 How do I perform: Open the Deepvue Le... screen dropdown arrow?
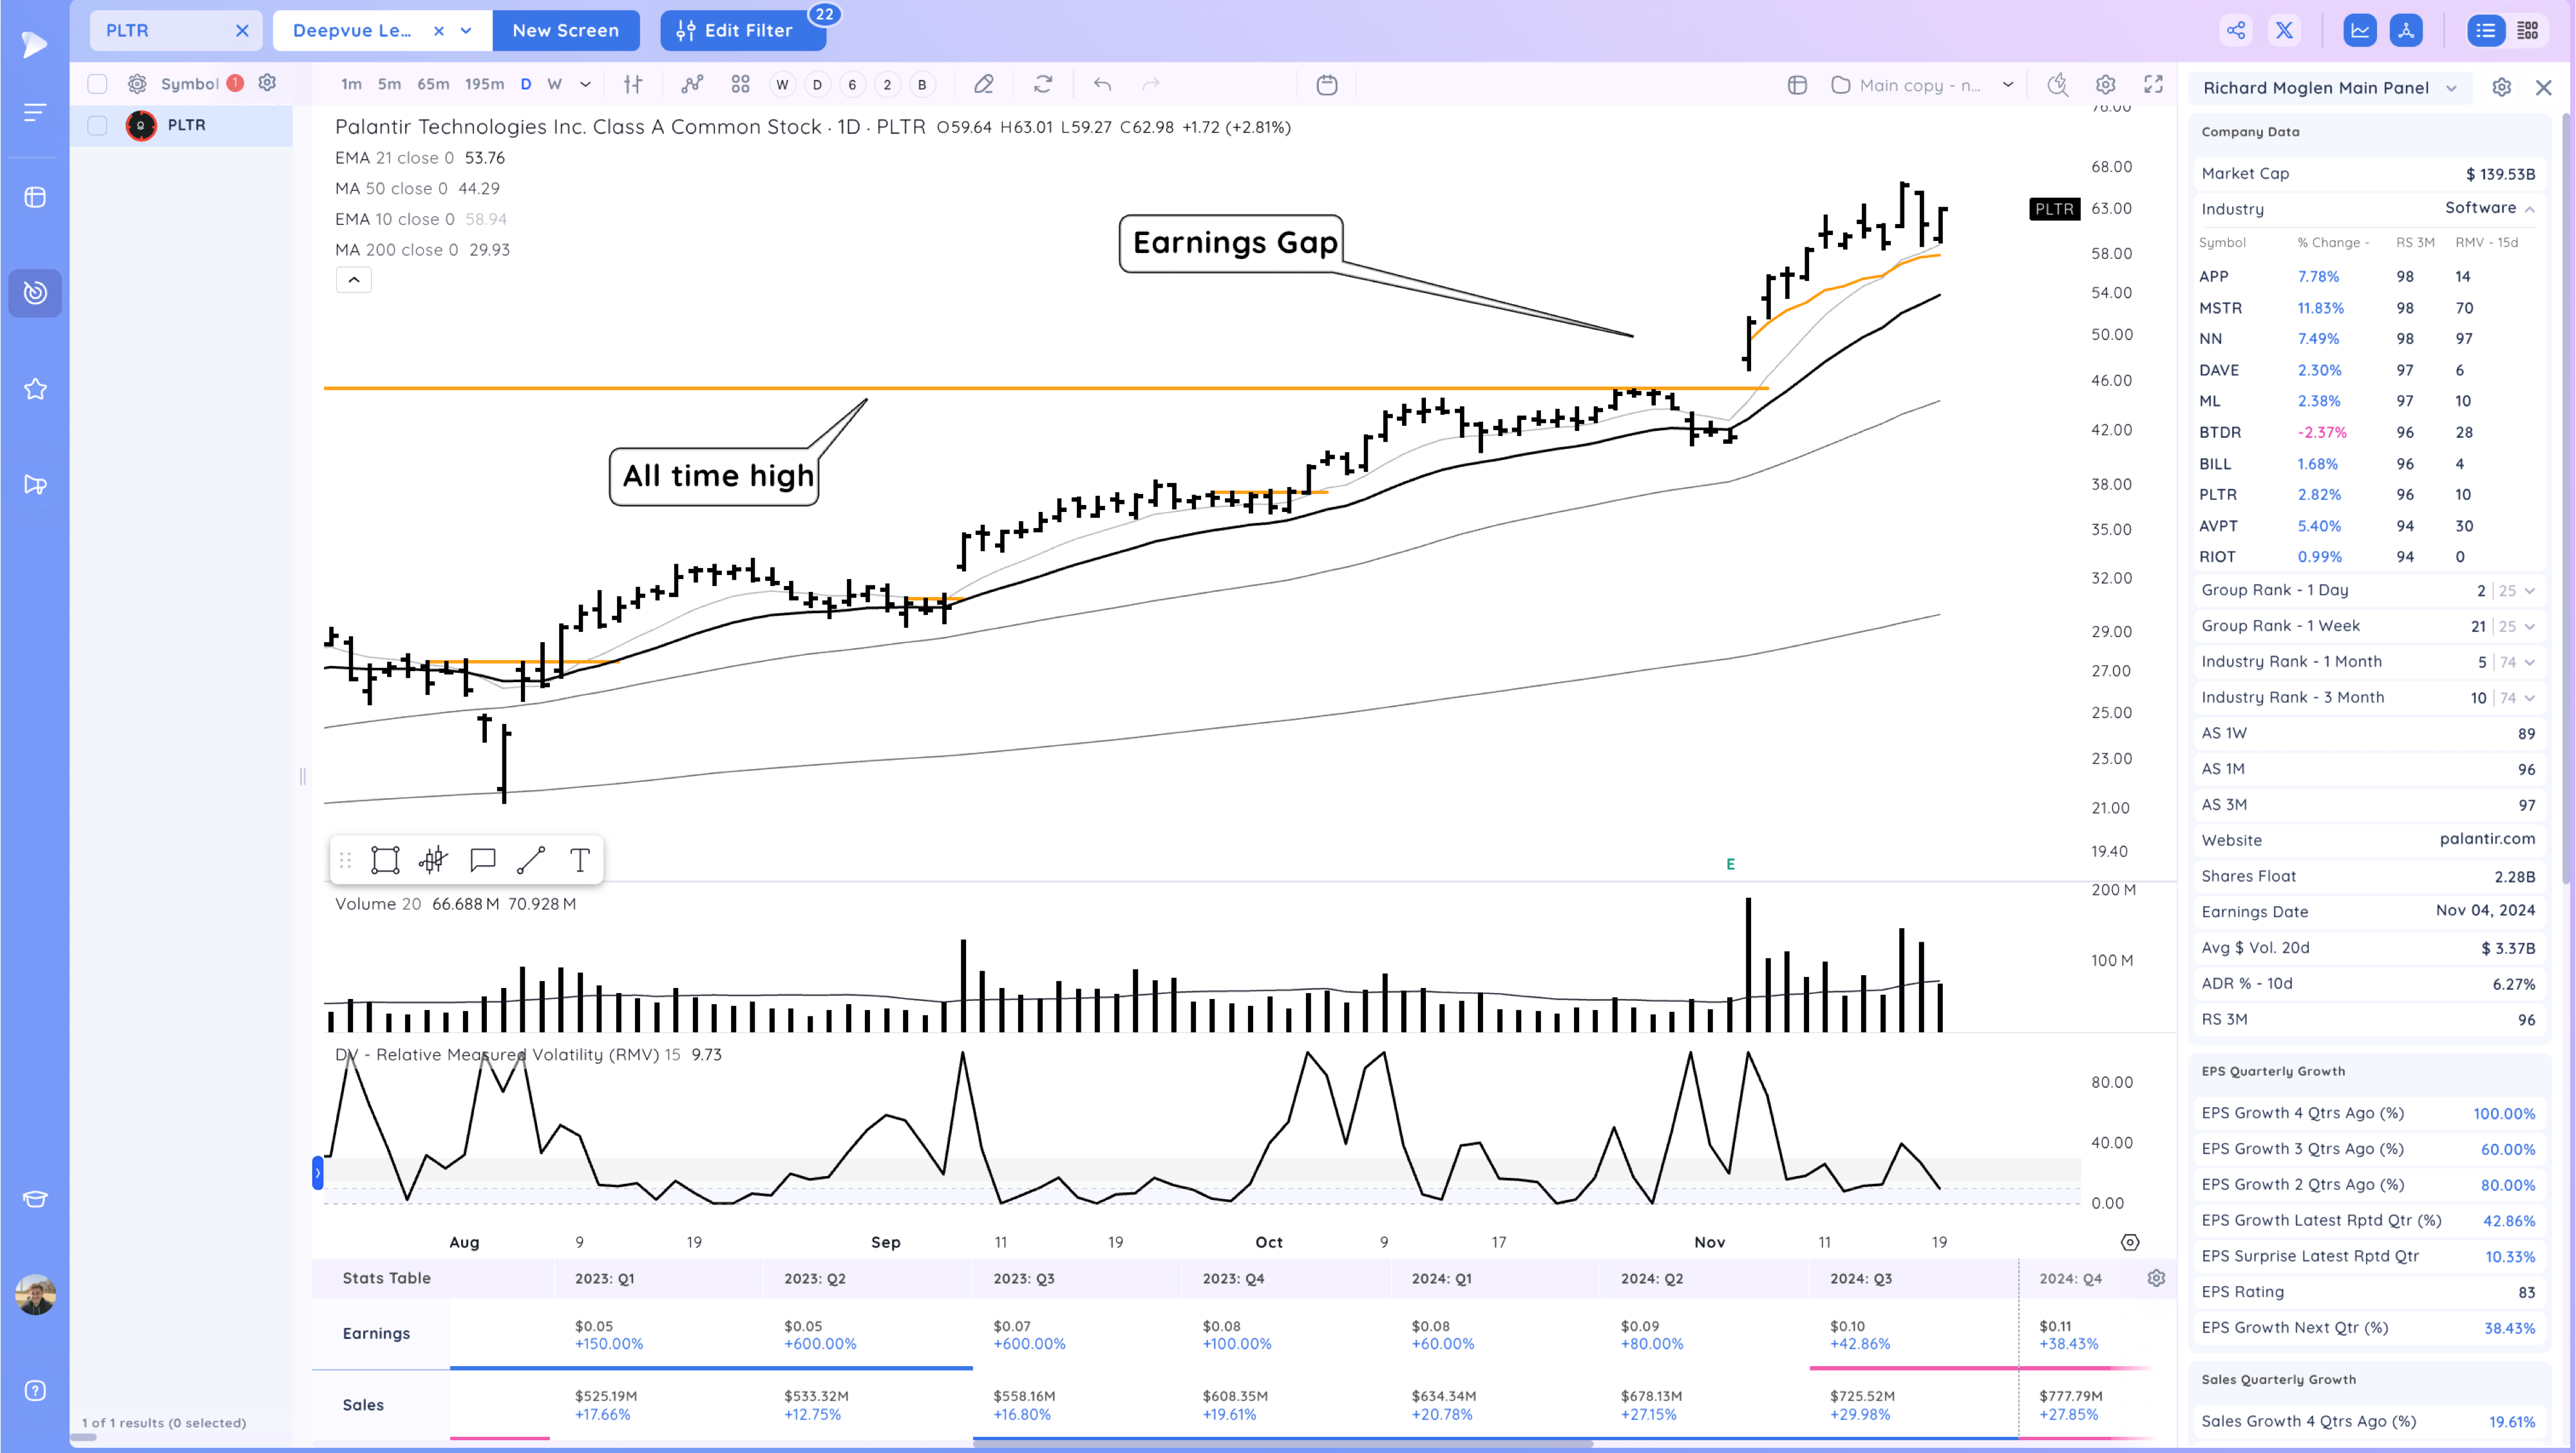pyautogui.click(x=466, y=31)
